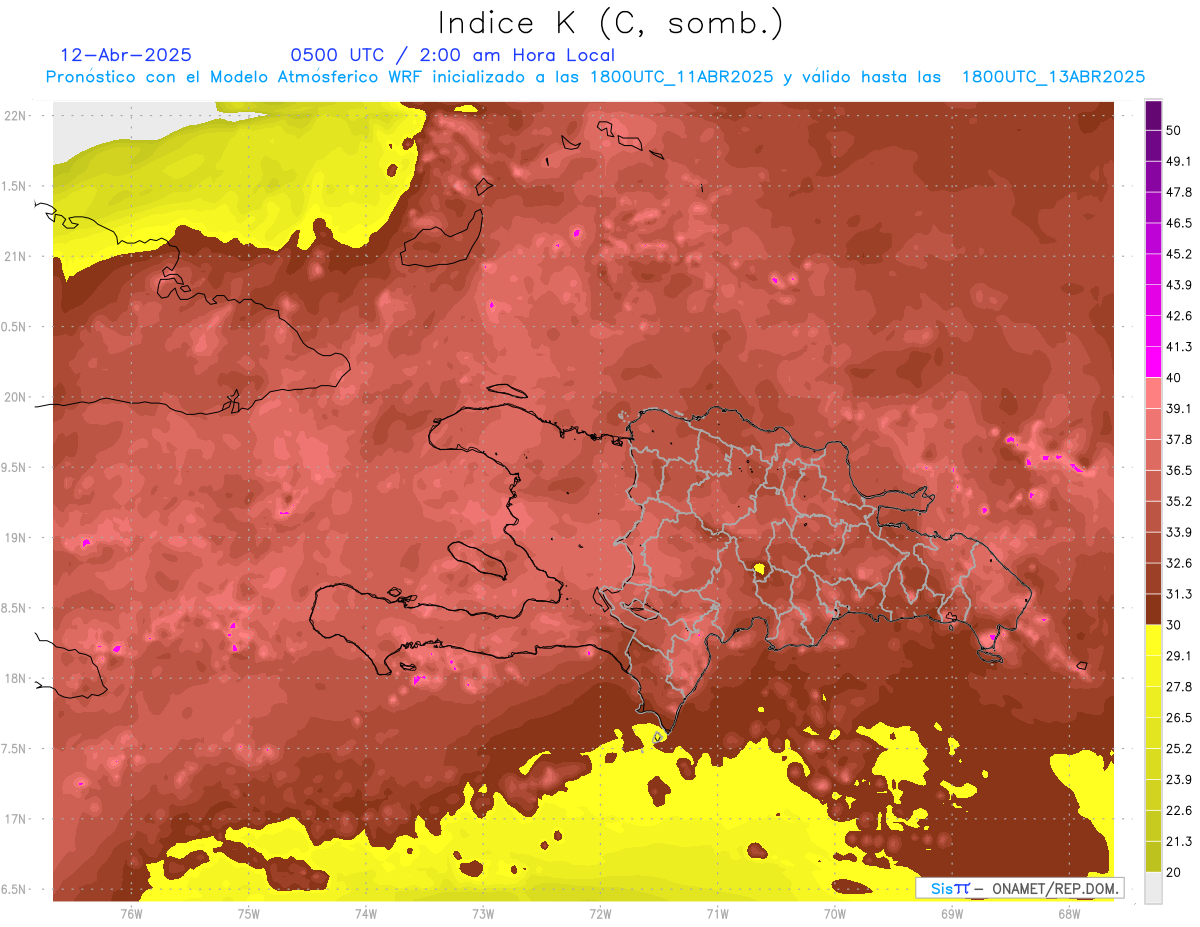Click the legend value "30"
This screenshot has width=1200, height=927.
(x=1176, y=625)
